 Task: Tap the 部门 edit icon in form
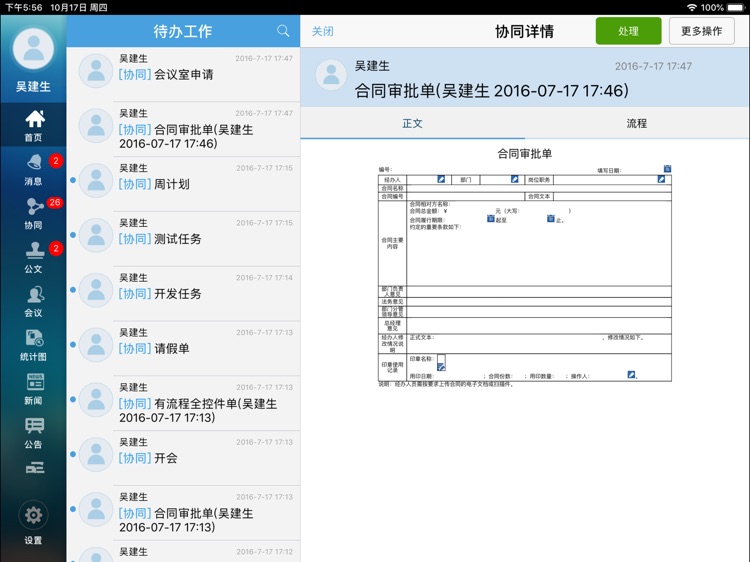click(514, 179)
